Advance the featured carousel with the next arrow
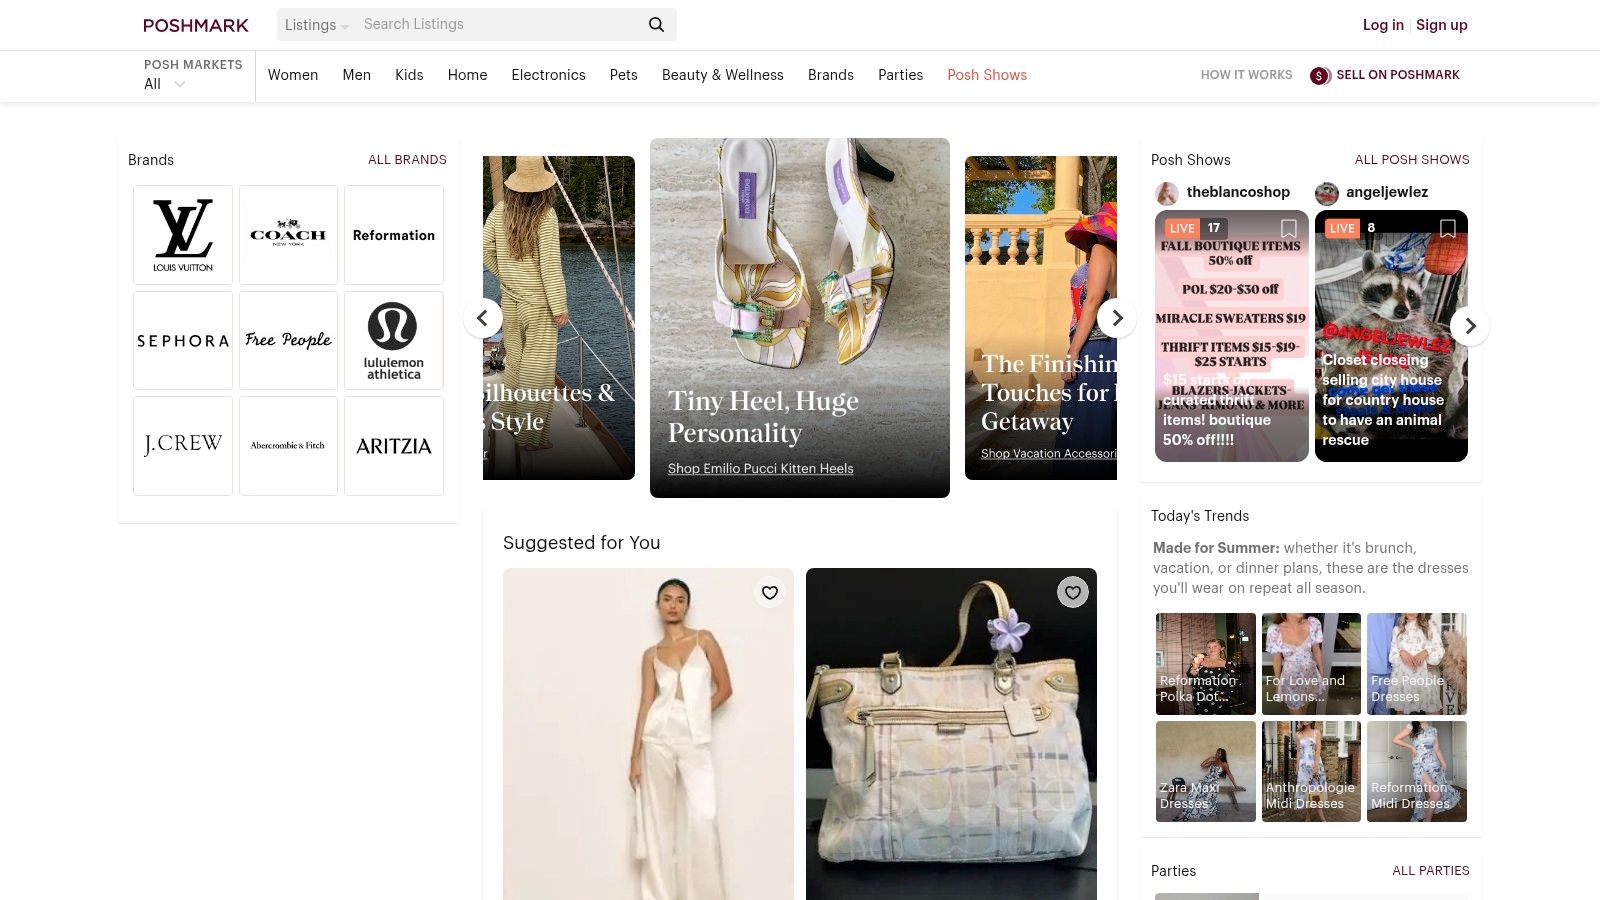The image size is (1600, 900). pos(1117,318)
